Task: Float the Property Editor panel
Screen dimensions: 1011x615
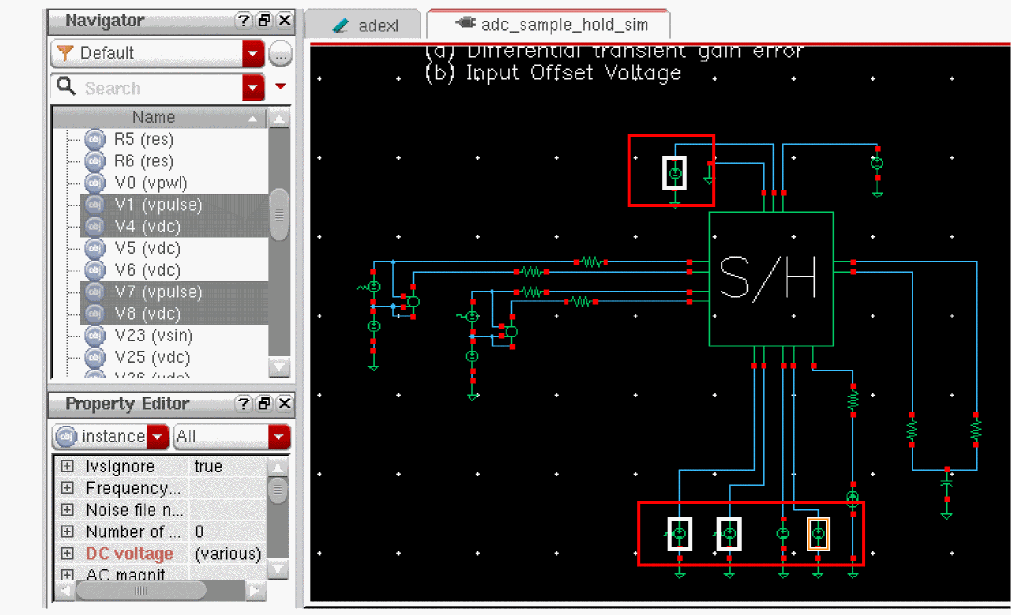Action: [264, 404]
